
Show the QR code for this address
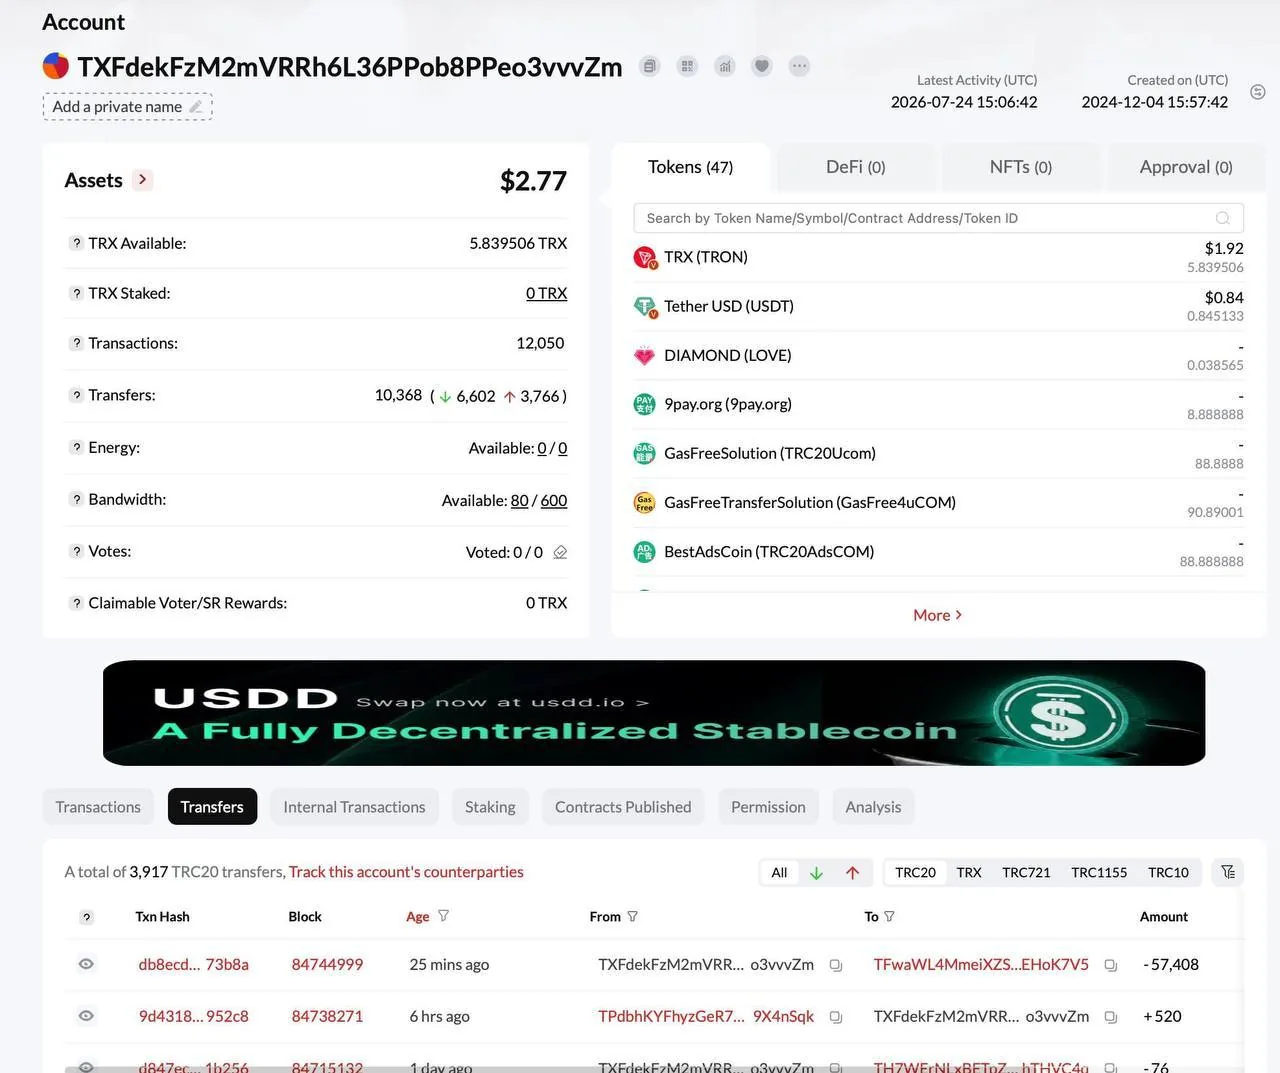(687, 66)
